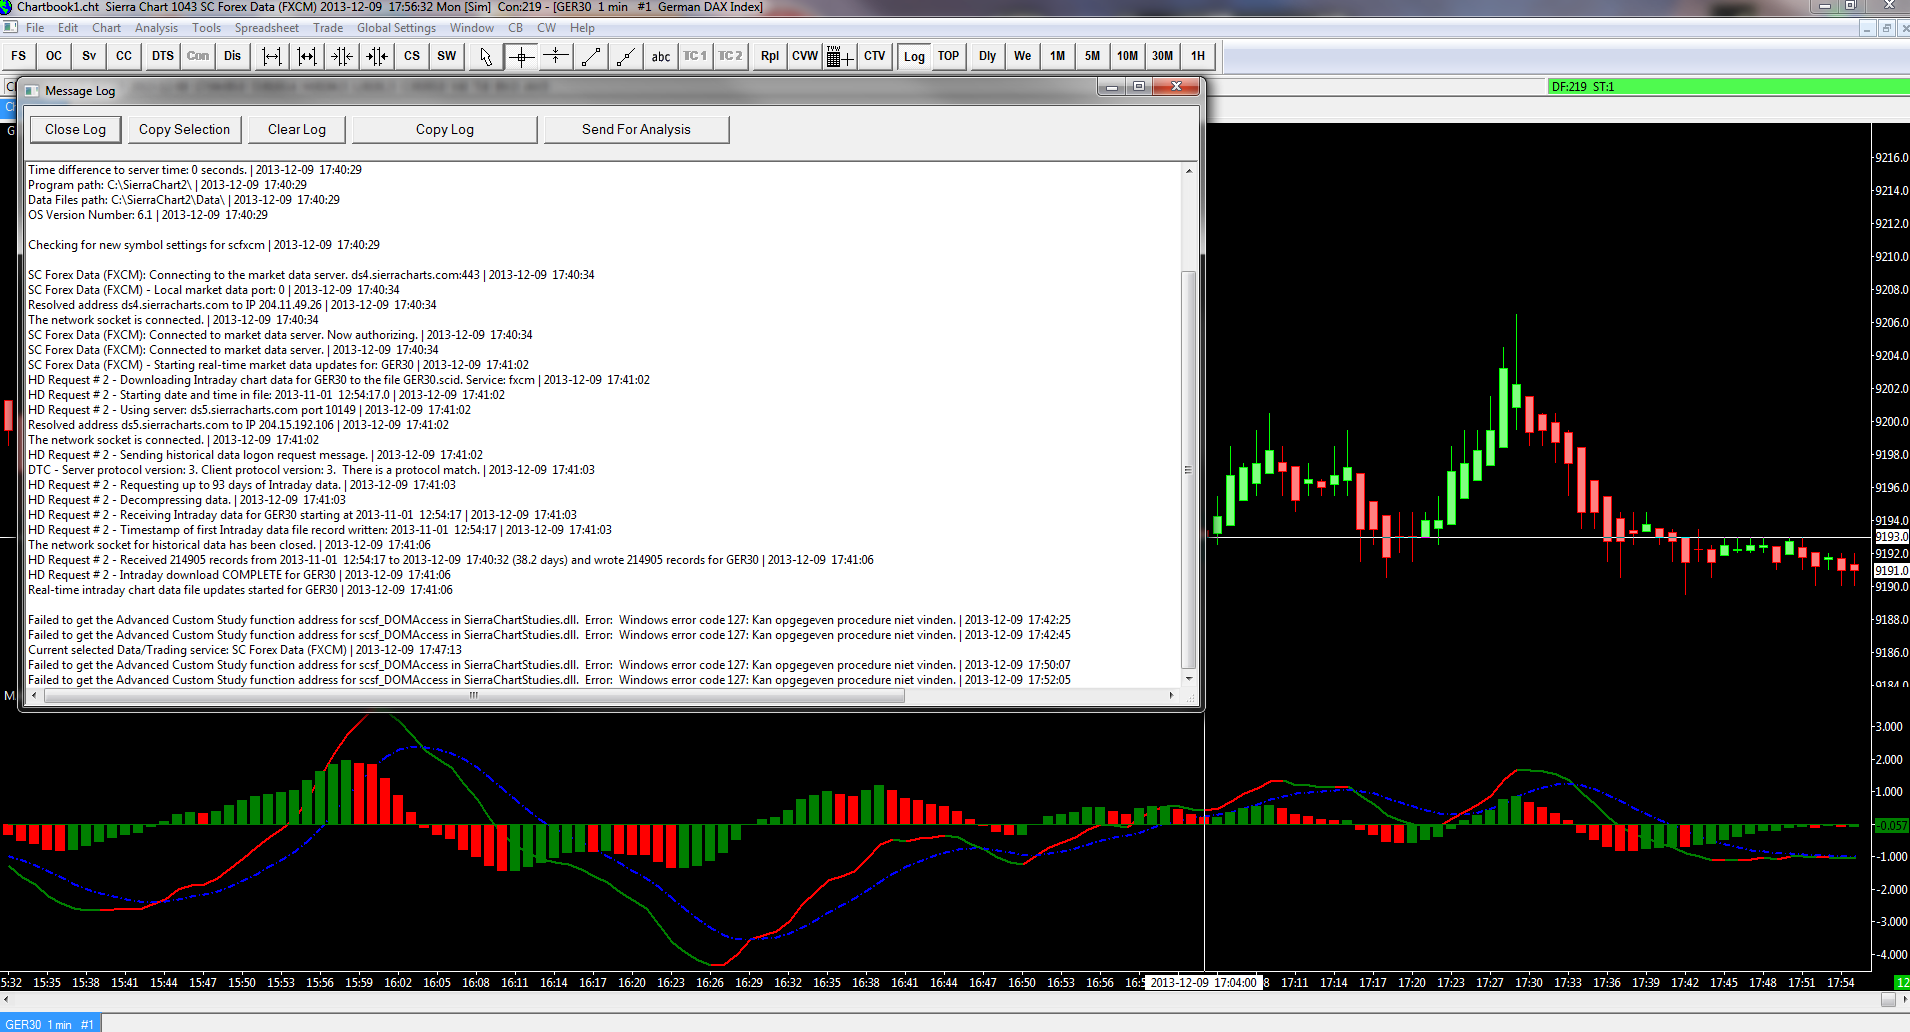Click Message Log vertical scrollbar thumb
The width and height of the screenshot is (1910, 1032).
pyautogui.click(x=1188, y=469)
